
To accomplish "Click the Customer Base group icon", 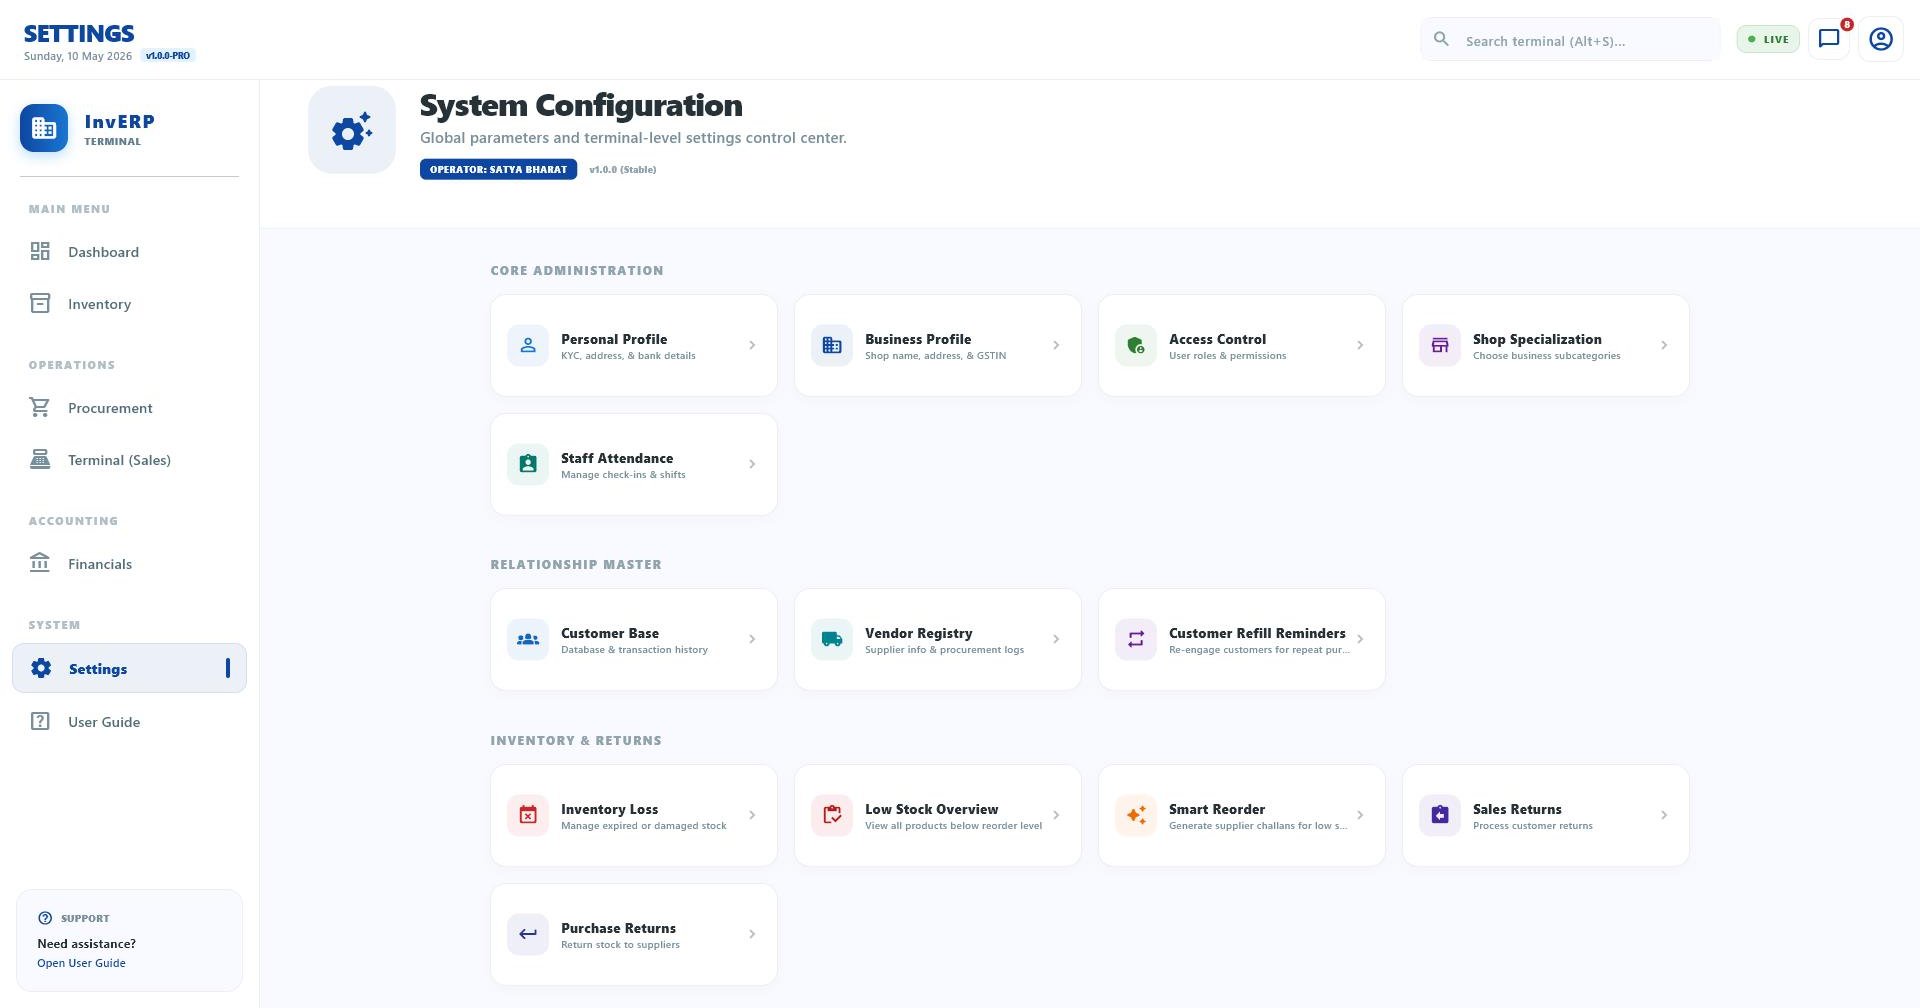I will point(528,640).
